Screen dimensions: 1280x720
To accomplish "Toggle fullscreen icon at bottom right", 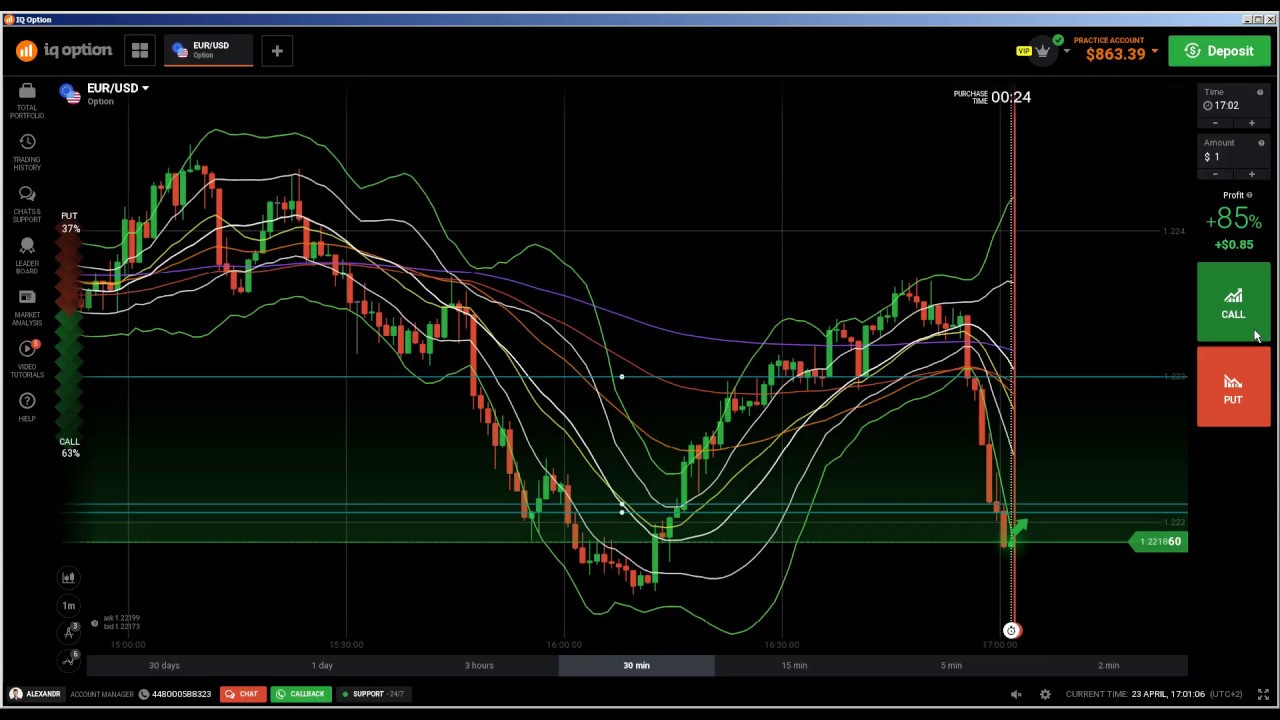I will pos(1263,694).
